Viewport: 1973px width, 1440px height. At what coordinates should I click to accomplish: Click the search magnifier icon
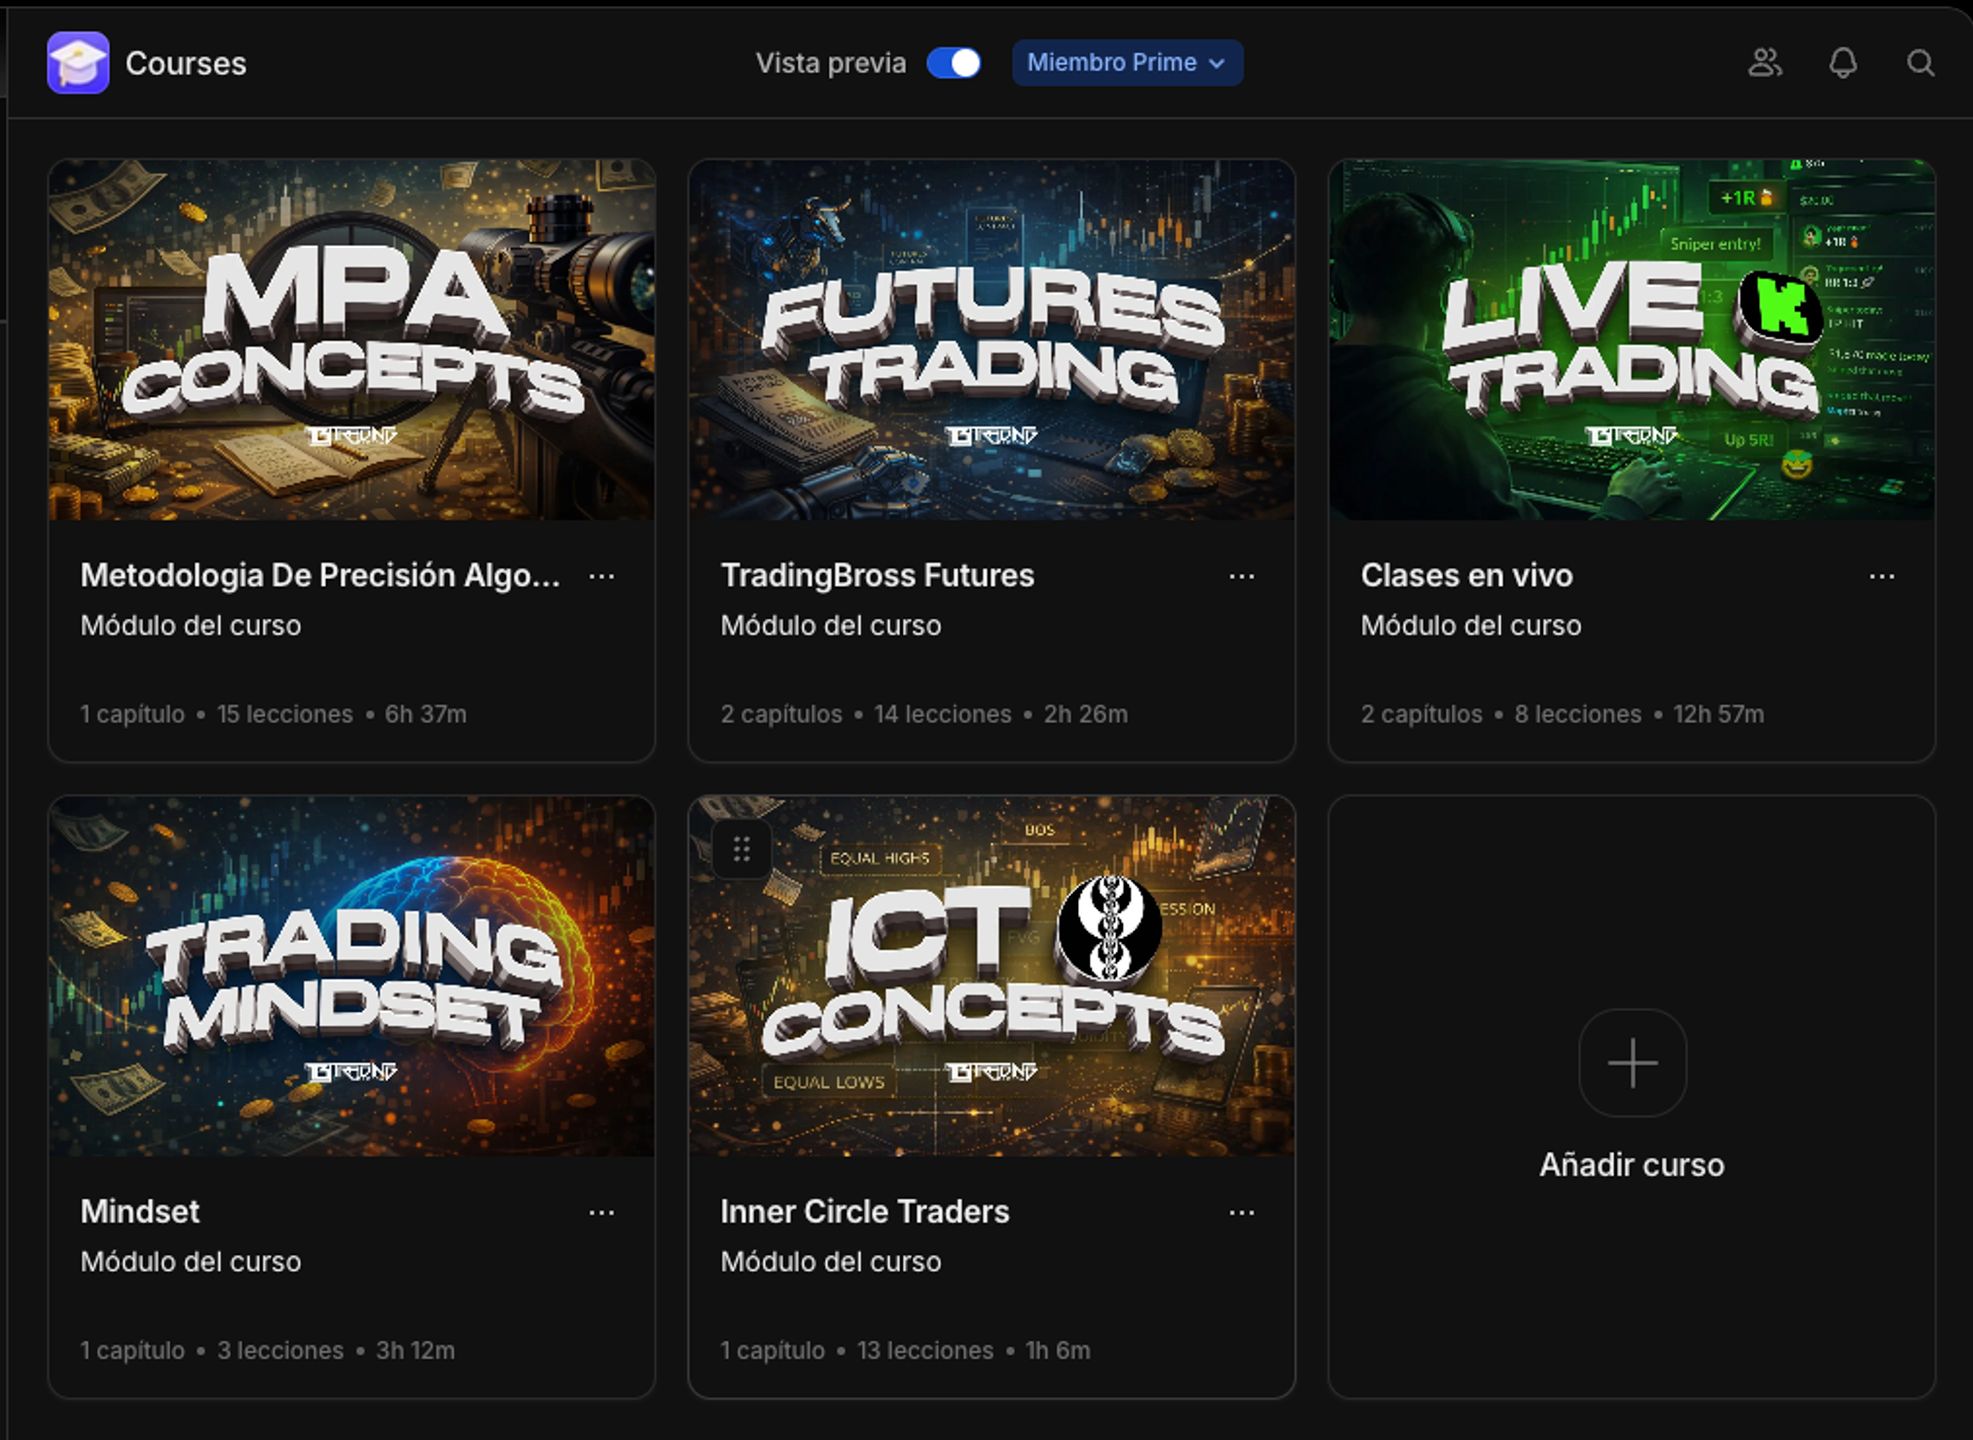(x=1920, y=63)
